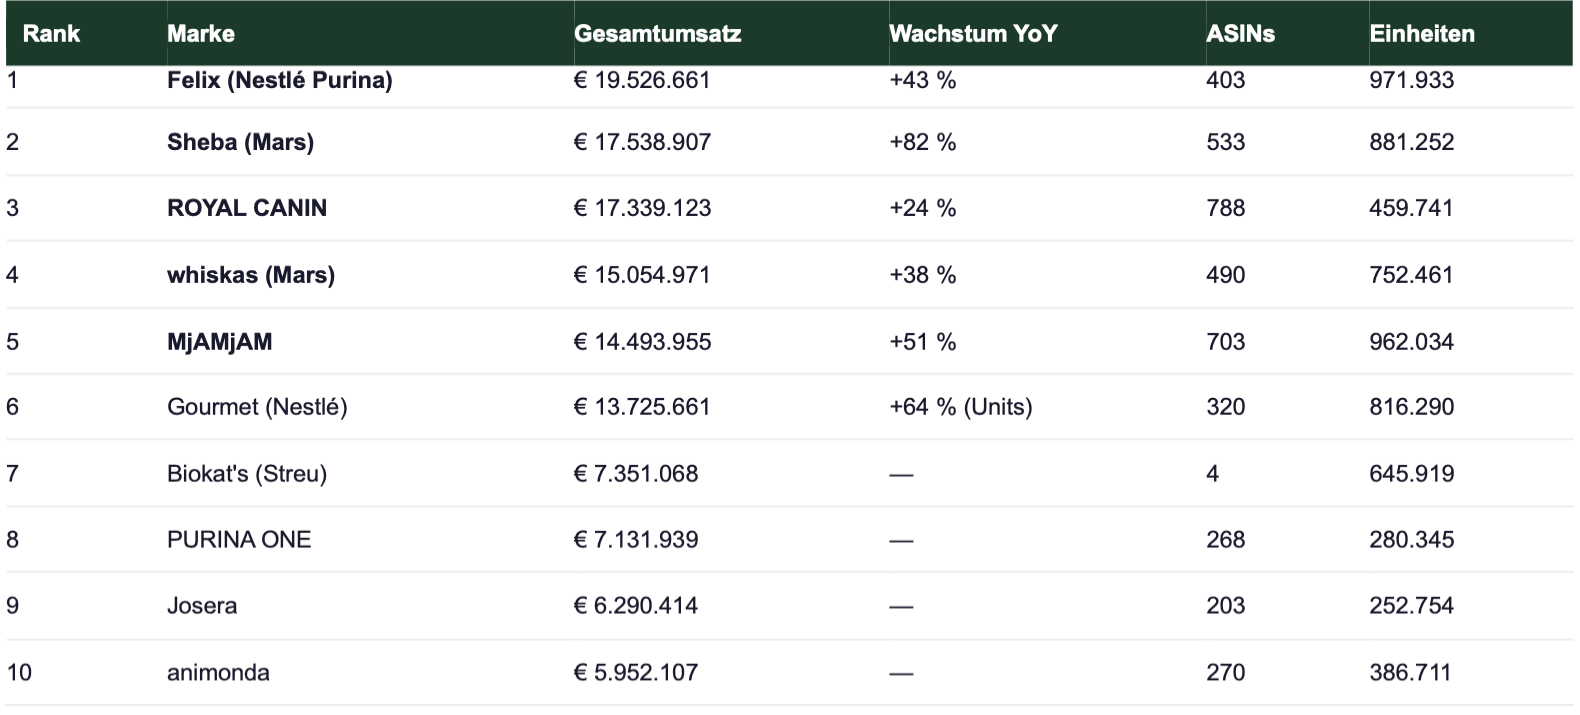Select the Felix (Nestlé Purina) brand cell
Viewport: 1580px width, 715px height.
[x=279, y=80]
